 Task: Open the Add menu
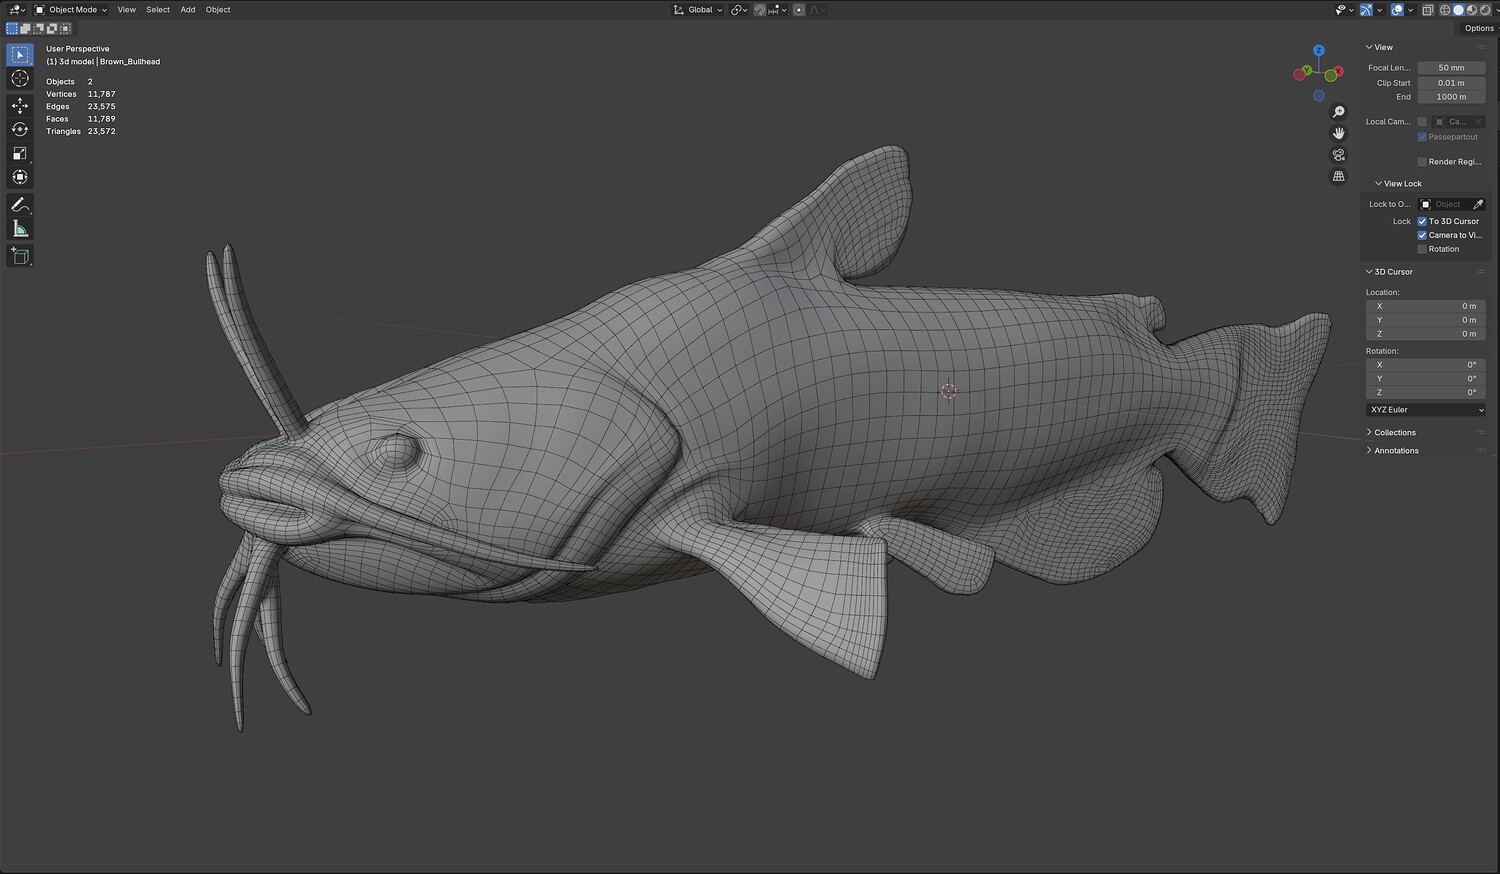(x=188, y=10)
